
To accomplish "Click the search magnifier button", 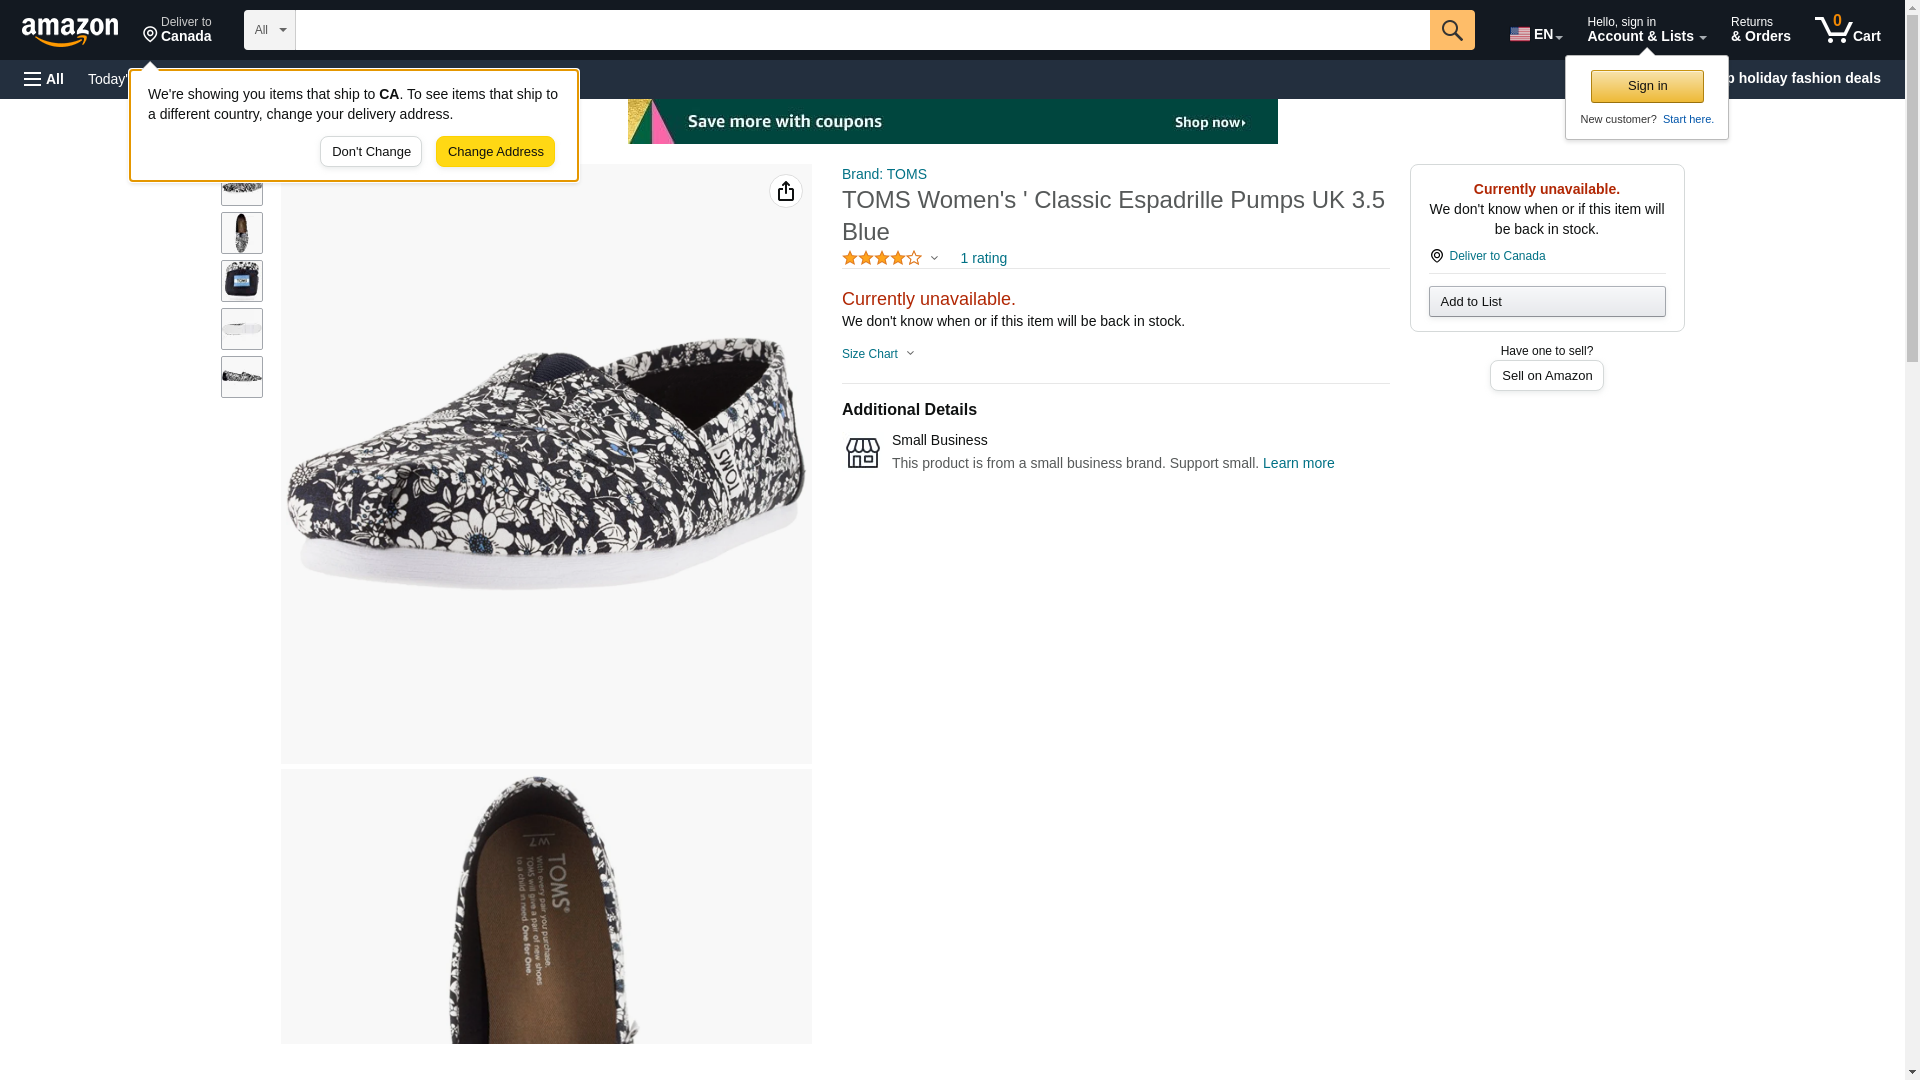I will [x=1452, y=30].
